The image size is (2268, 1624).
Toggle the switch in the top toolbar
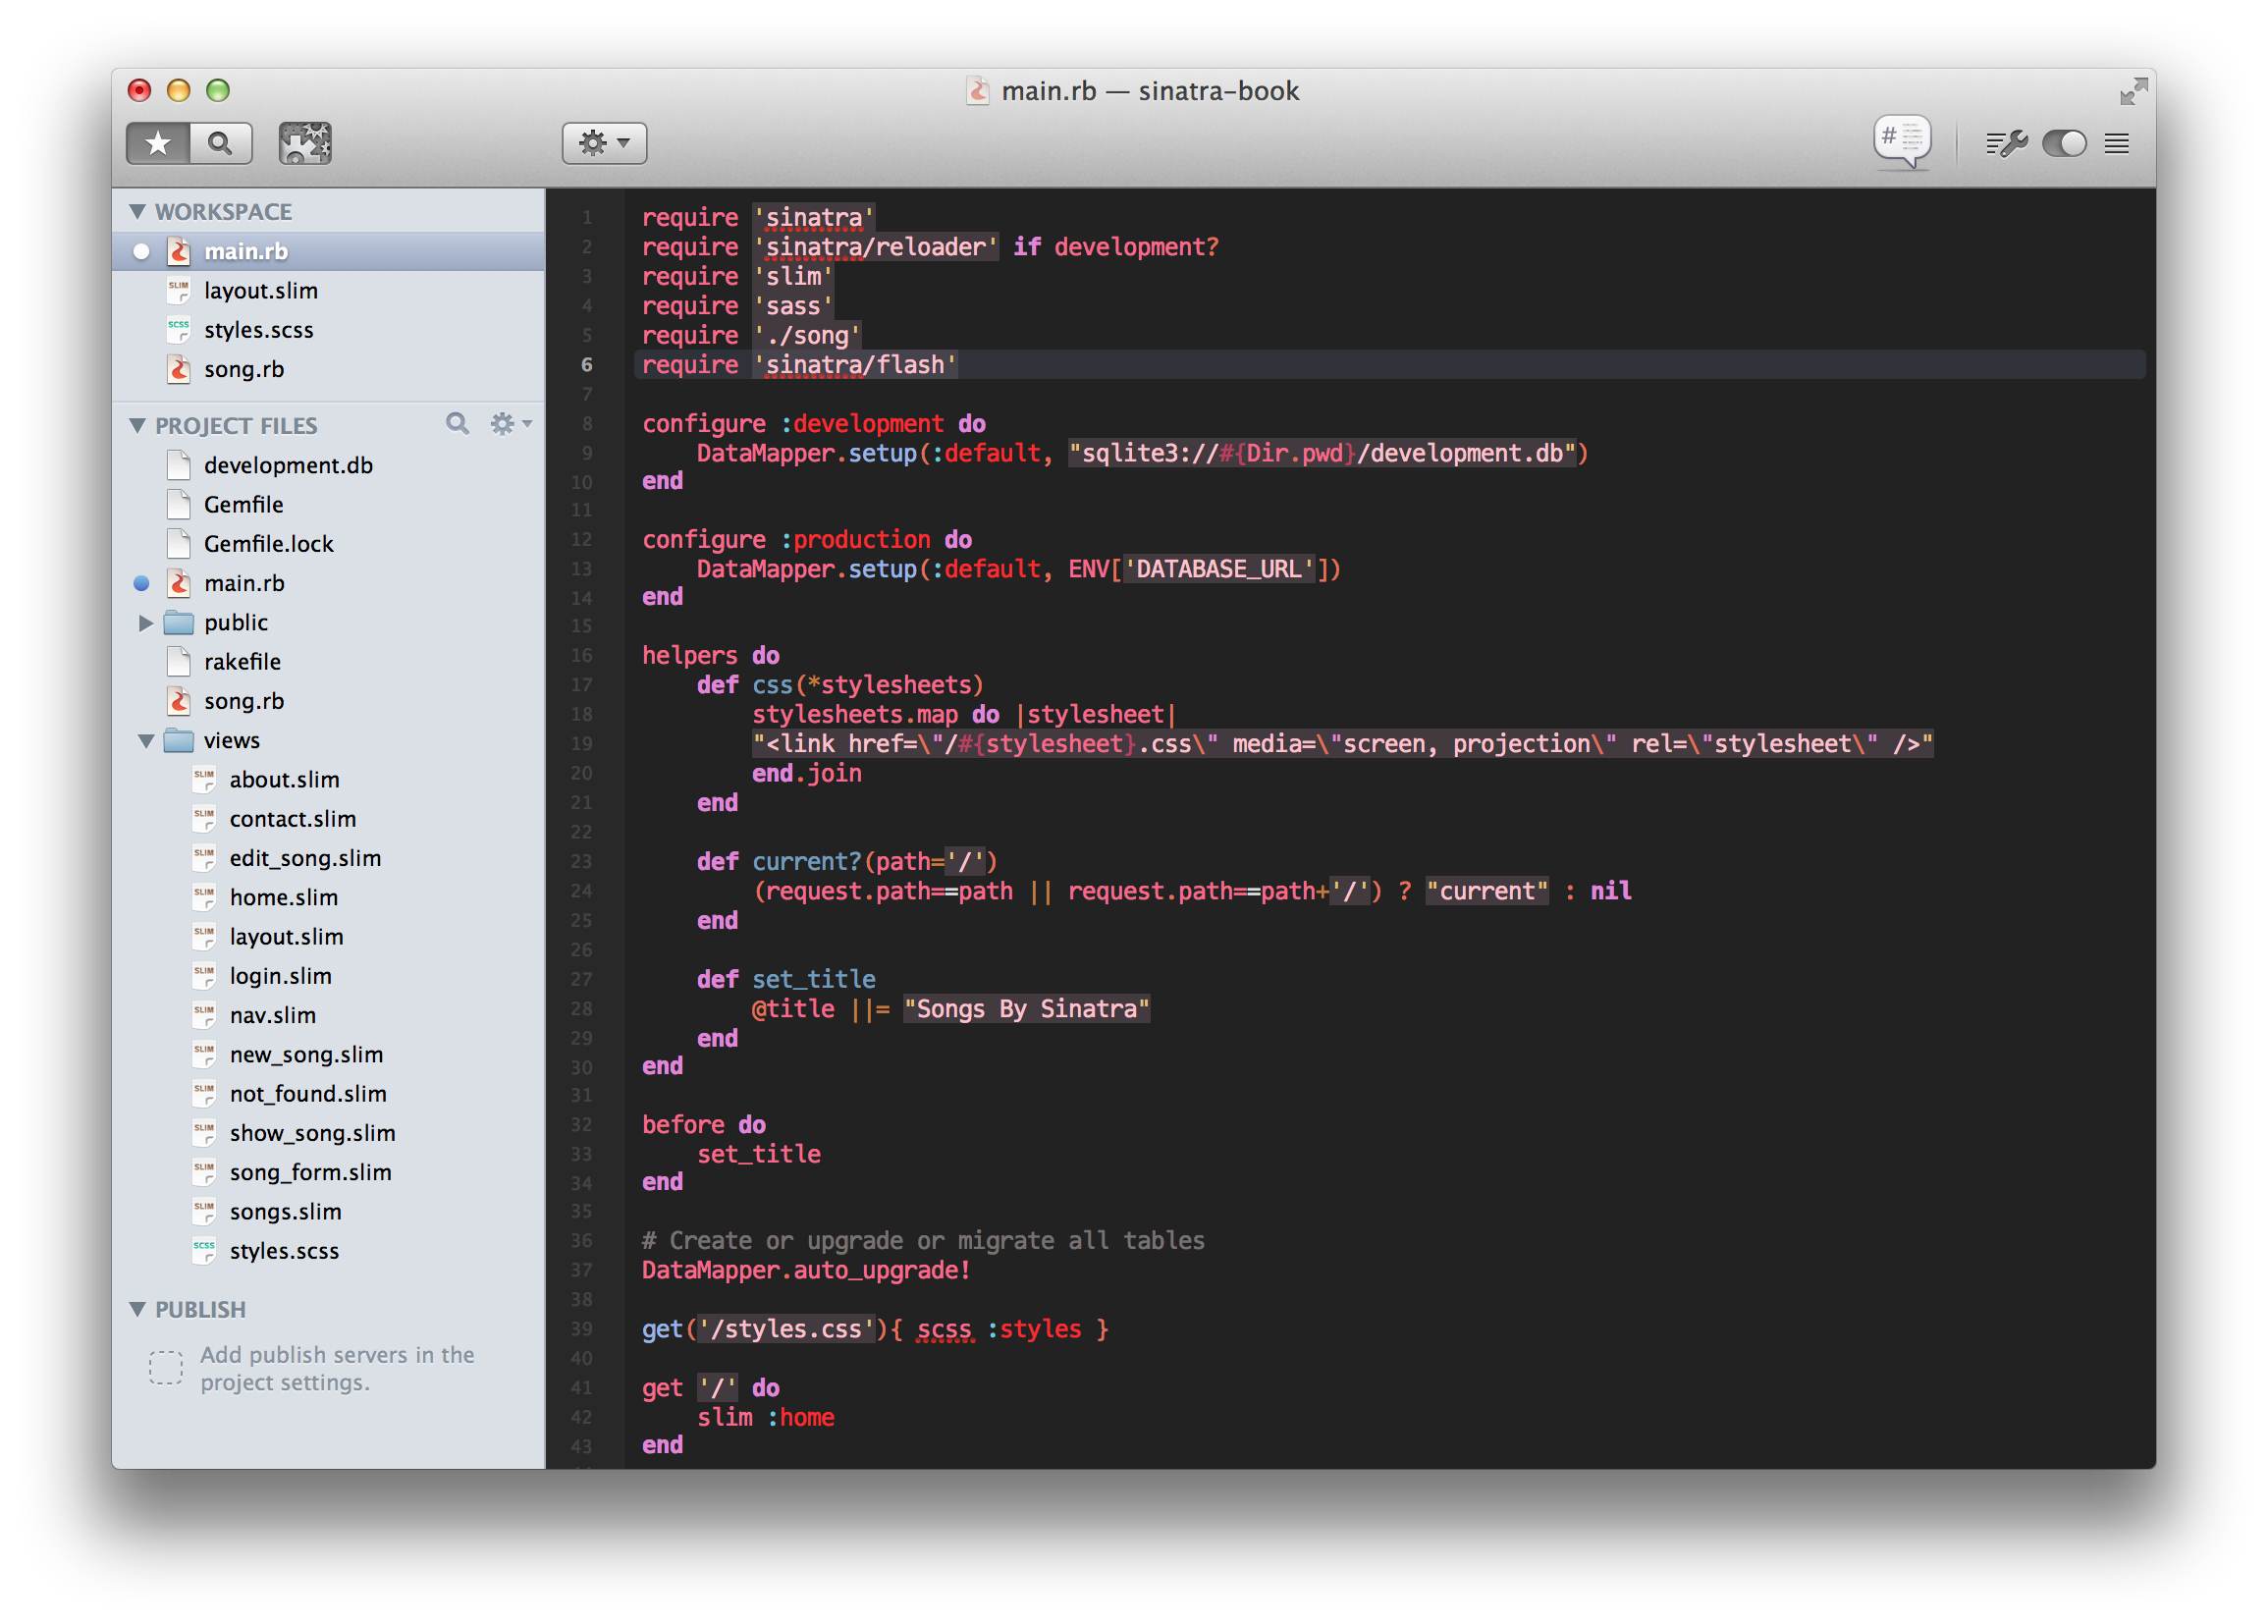(x=2063, y=144)
